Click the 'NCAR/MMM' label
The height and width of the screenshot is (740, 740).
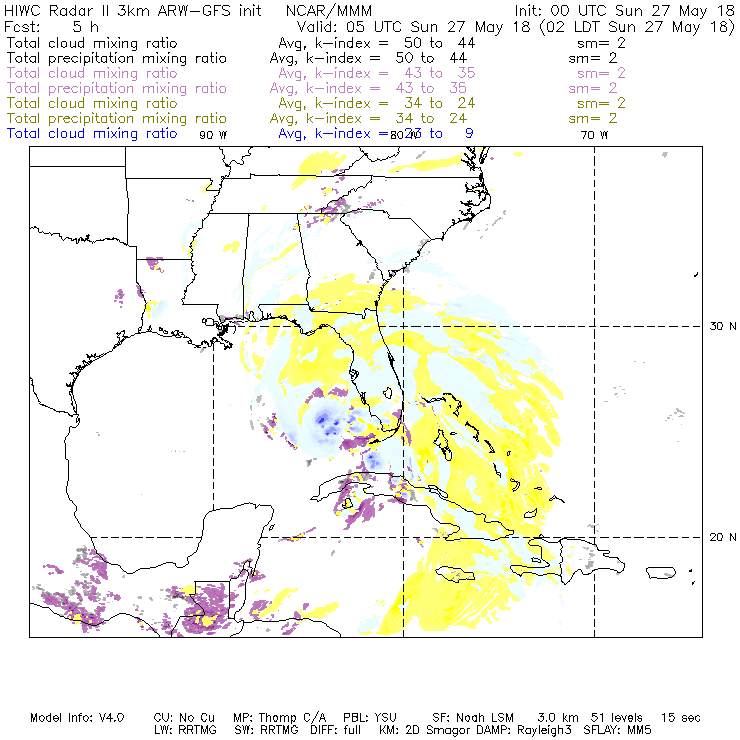329,10
